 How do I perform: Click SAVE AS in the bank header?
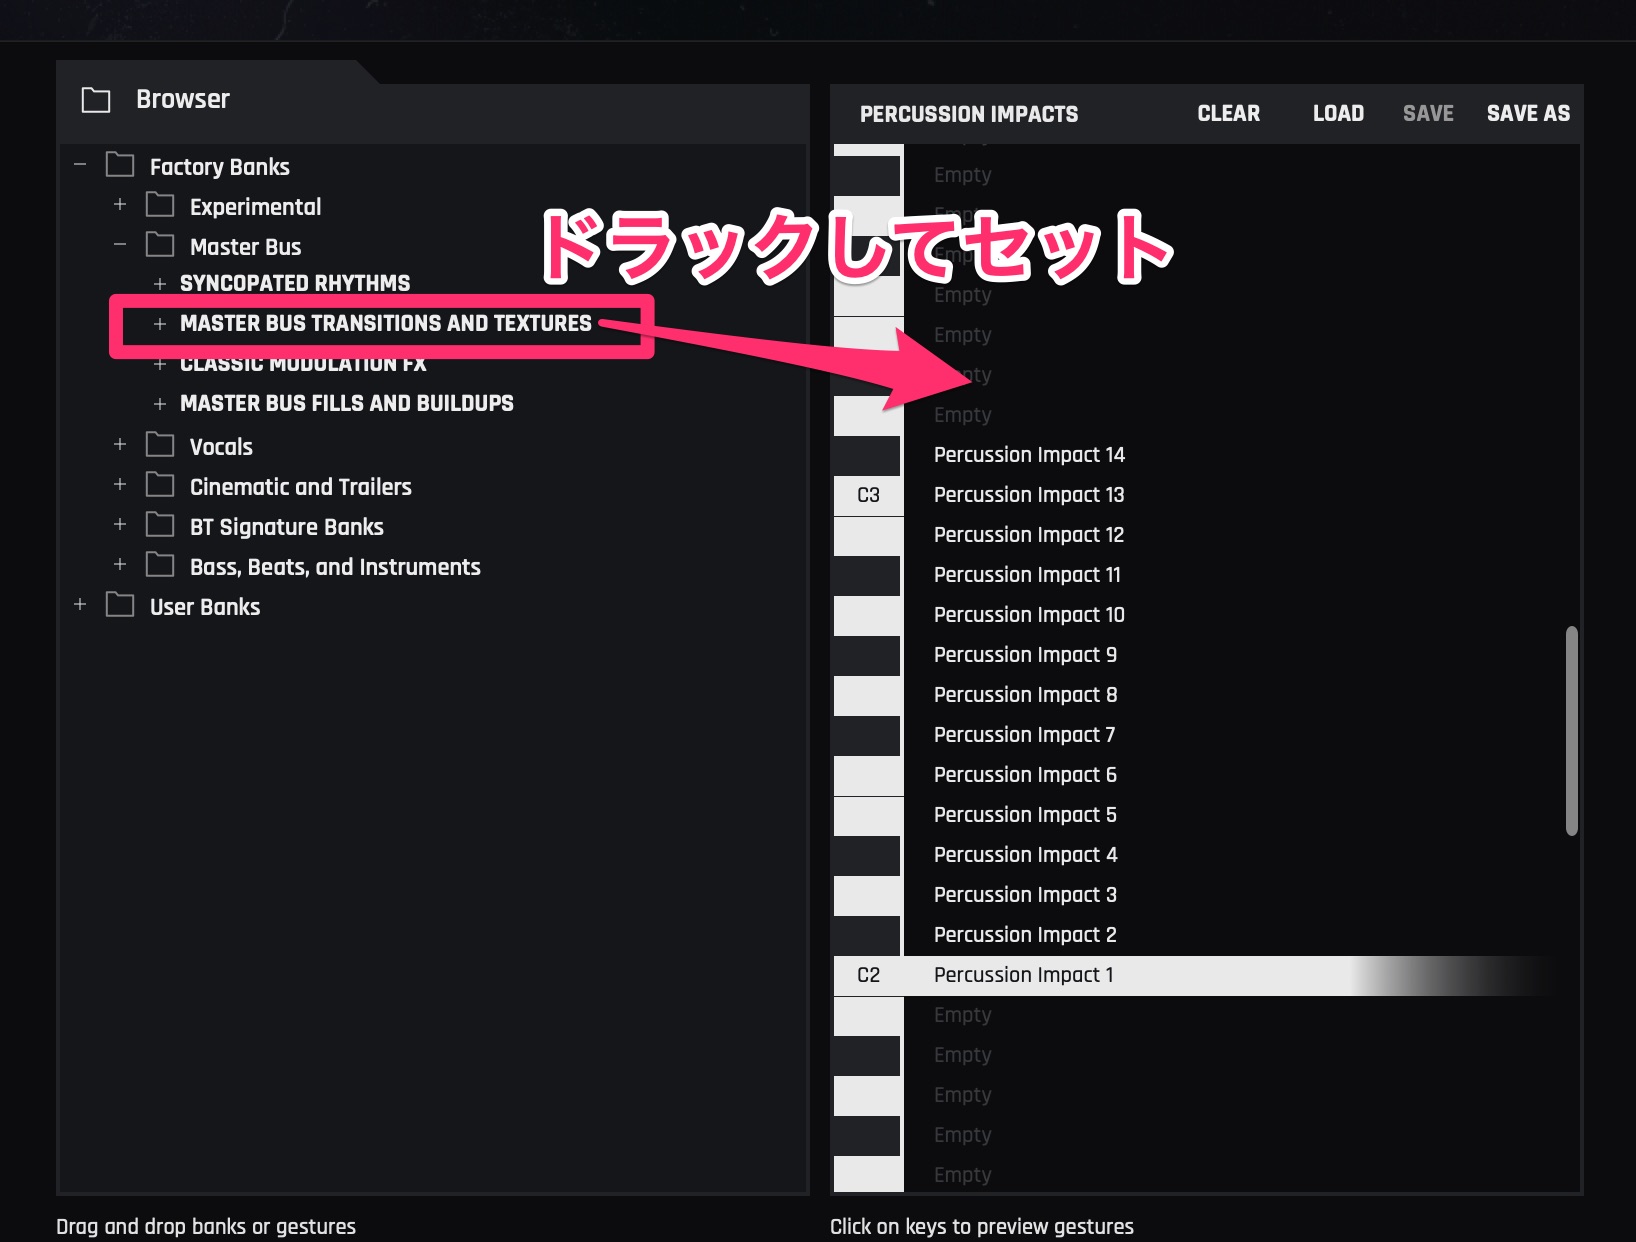[1527, 114]
